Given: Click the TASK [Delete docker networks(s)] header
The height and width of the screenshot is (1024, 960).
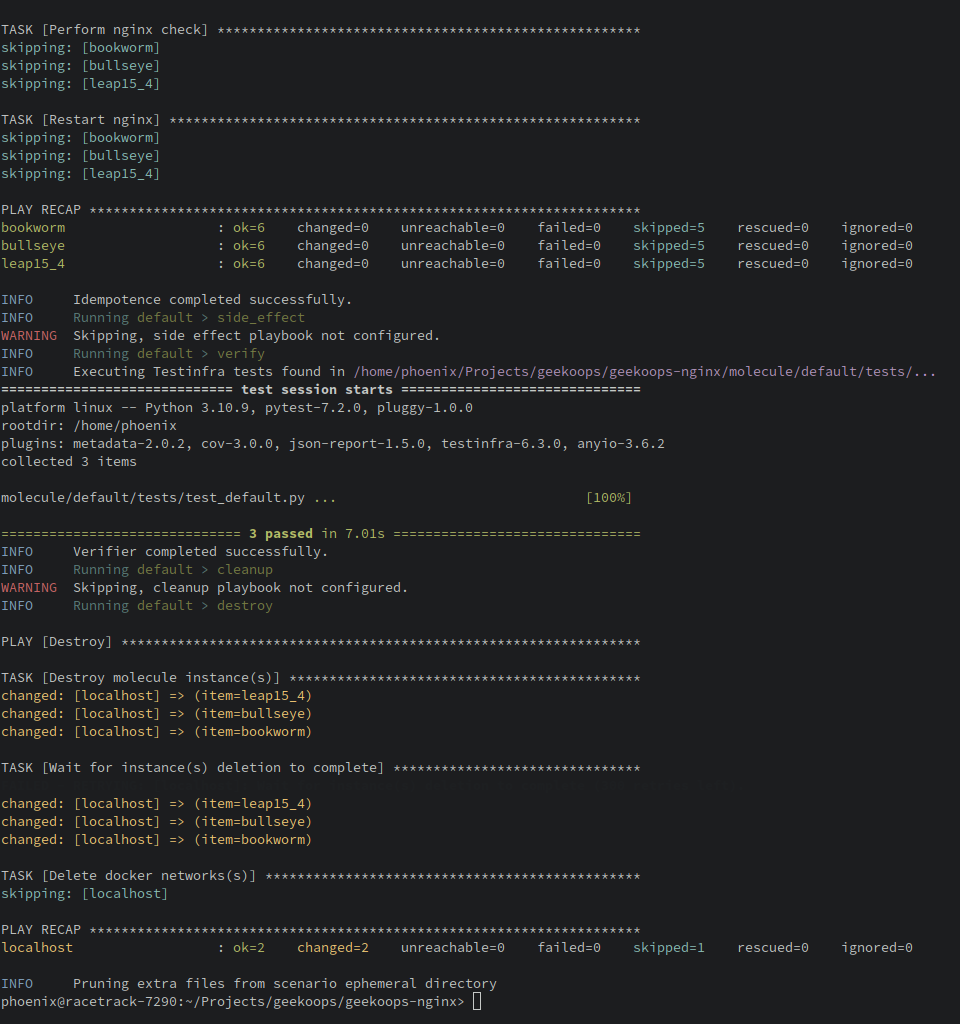Looking at the screenshot, I should [x=129, y=876].
